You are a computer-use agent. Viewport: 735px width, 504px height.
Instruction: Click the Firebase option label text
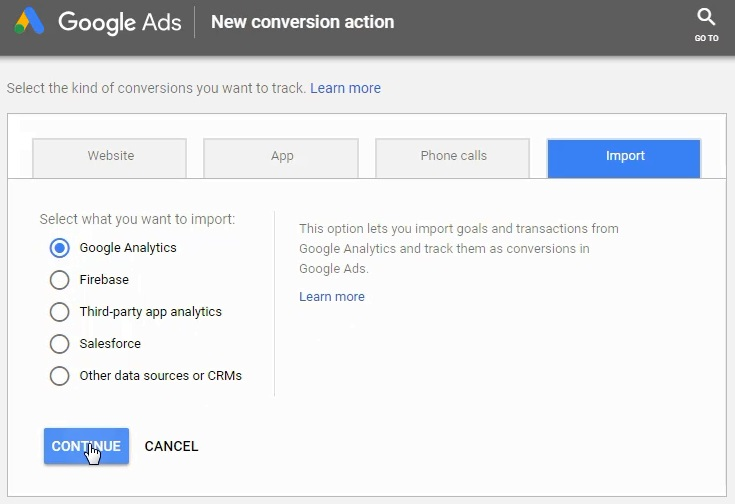point(104,279)
